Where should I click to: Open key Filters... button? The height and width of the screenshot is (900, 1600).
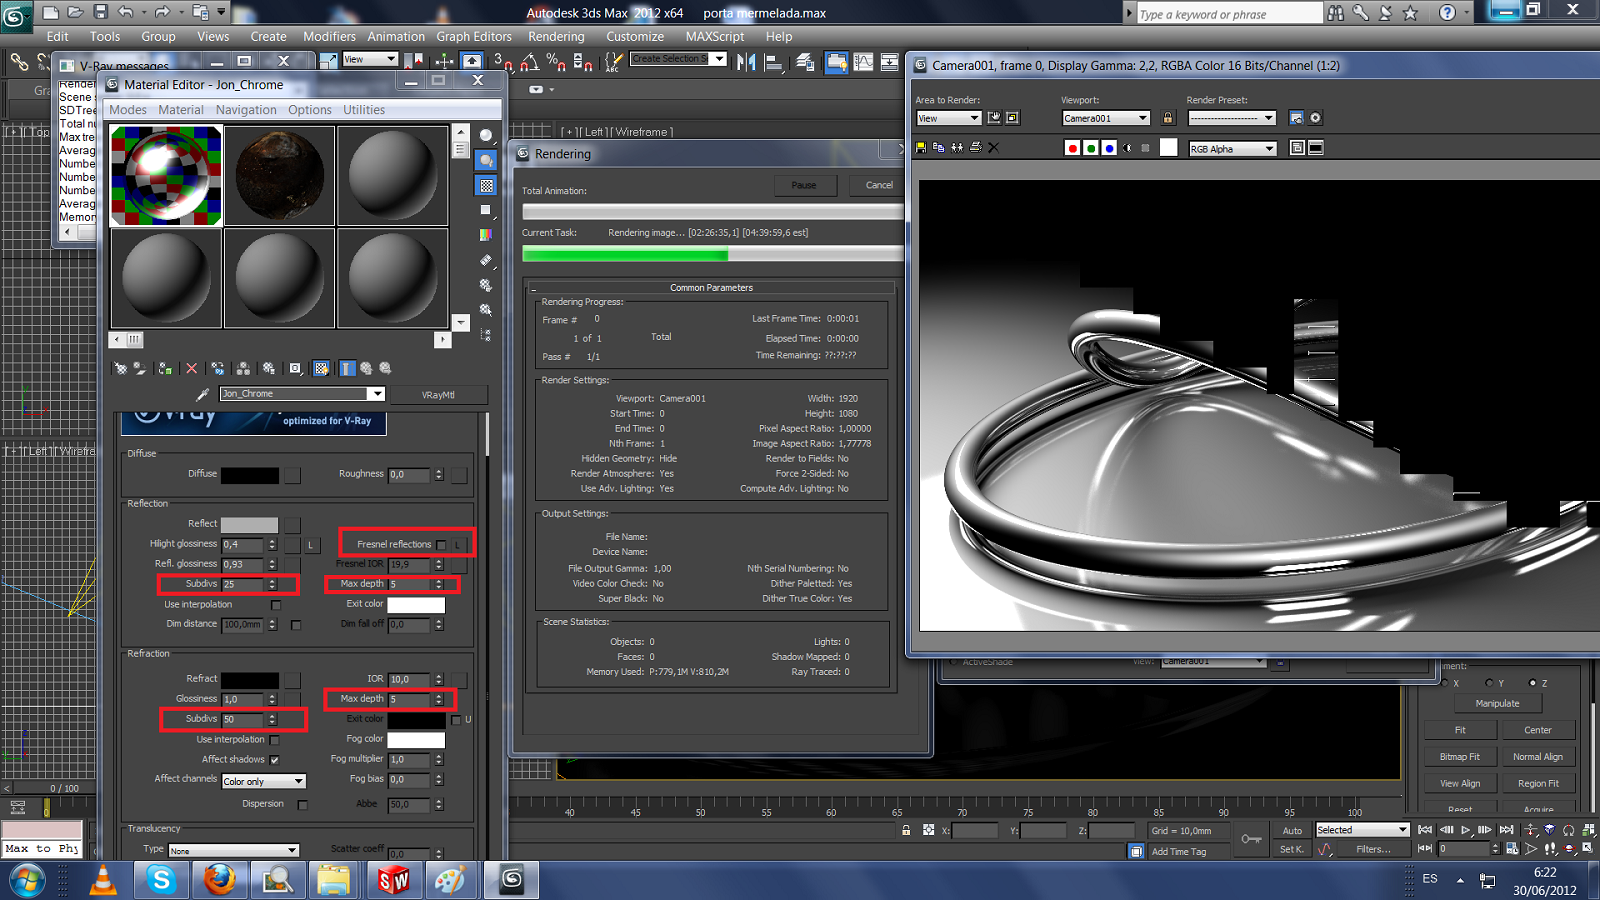coord(1373,849)
